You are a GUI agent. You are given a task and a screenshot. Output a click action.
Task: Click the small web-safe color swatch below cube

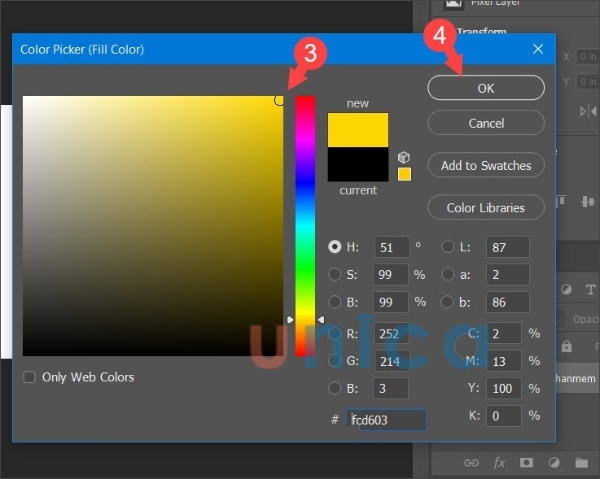(x=404, y=174)
